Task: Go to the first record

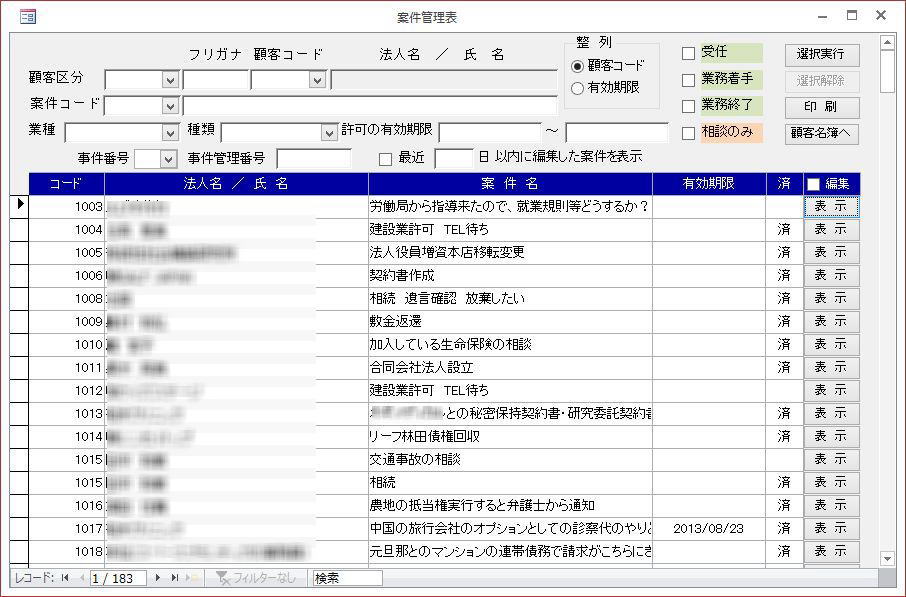Action: click(x=65, y=578)
